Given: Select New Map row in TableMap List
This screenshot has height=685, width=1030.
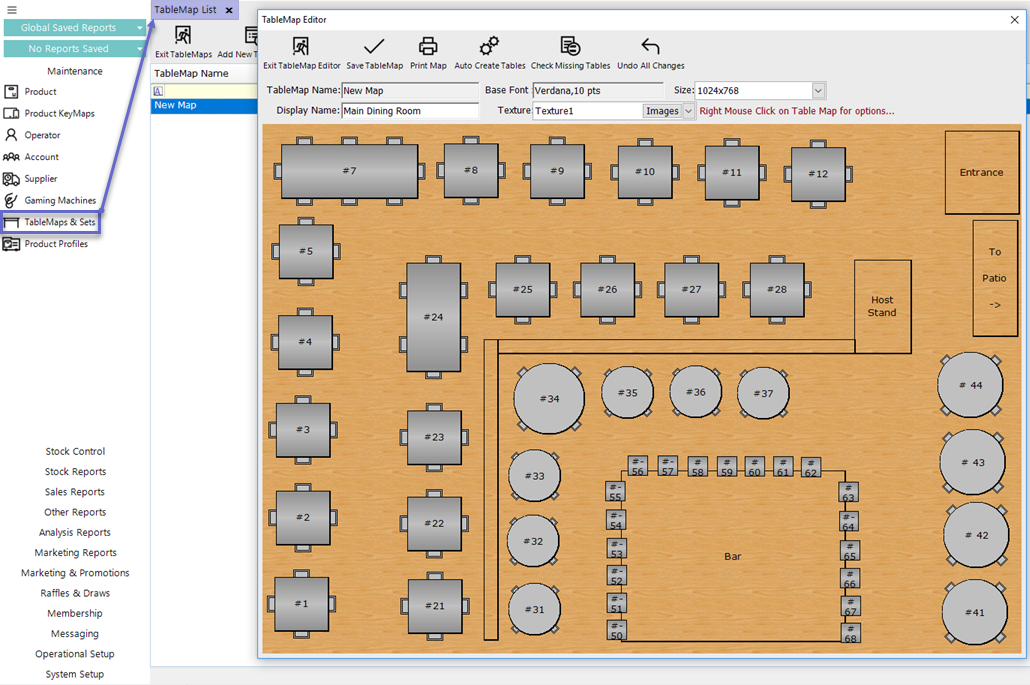Looking at the screenshot, I should [204, 105].
